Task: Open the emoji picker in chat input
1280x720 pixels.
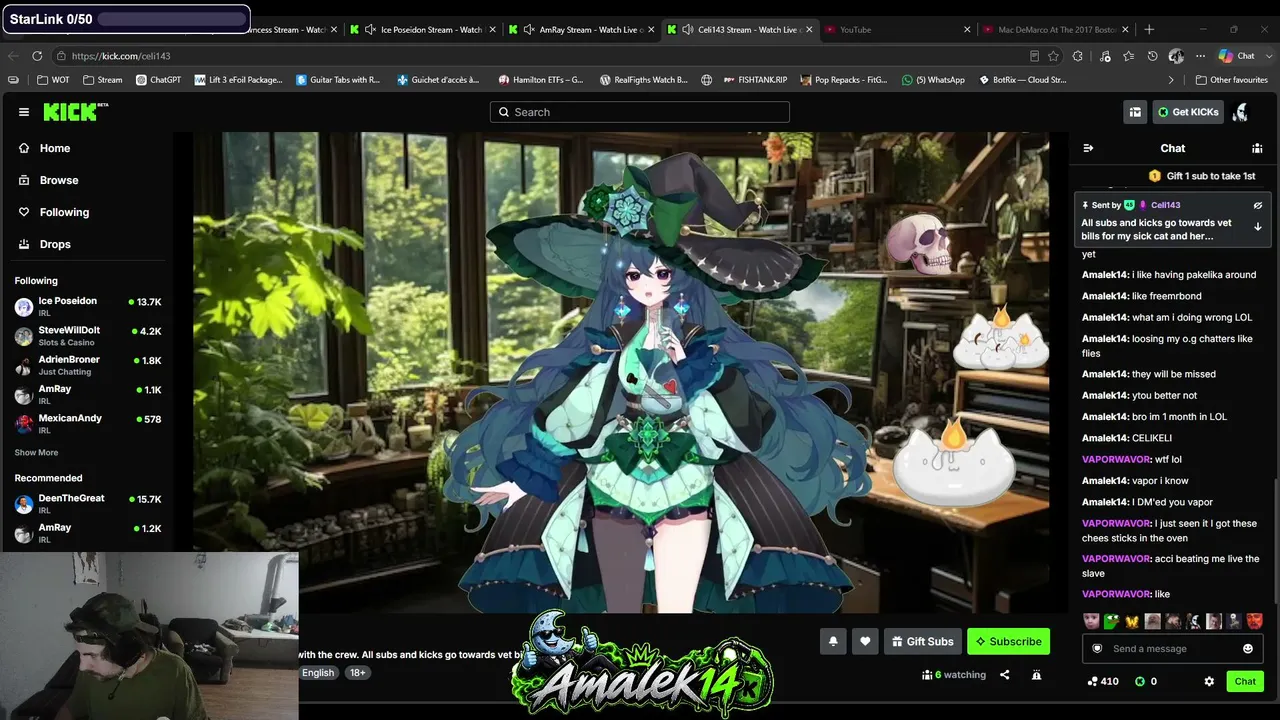Action: click(1248, 649)
